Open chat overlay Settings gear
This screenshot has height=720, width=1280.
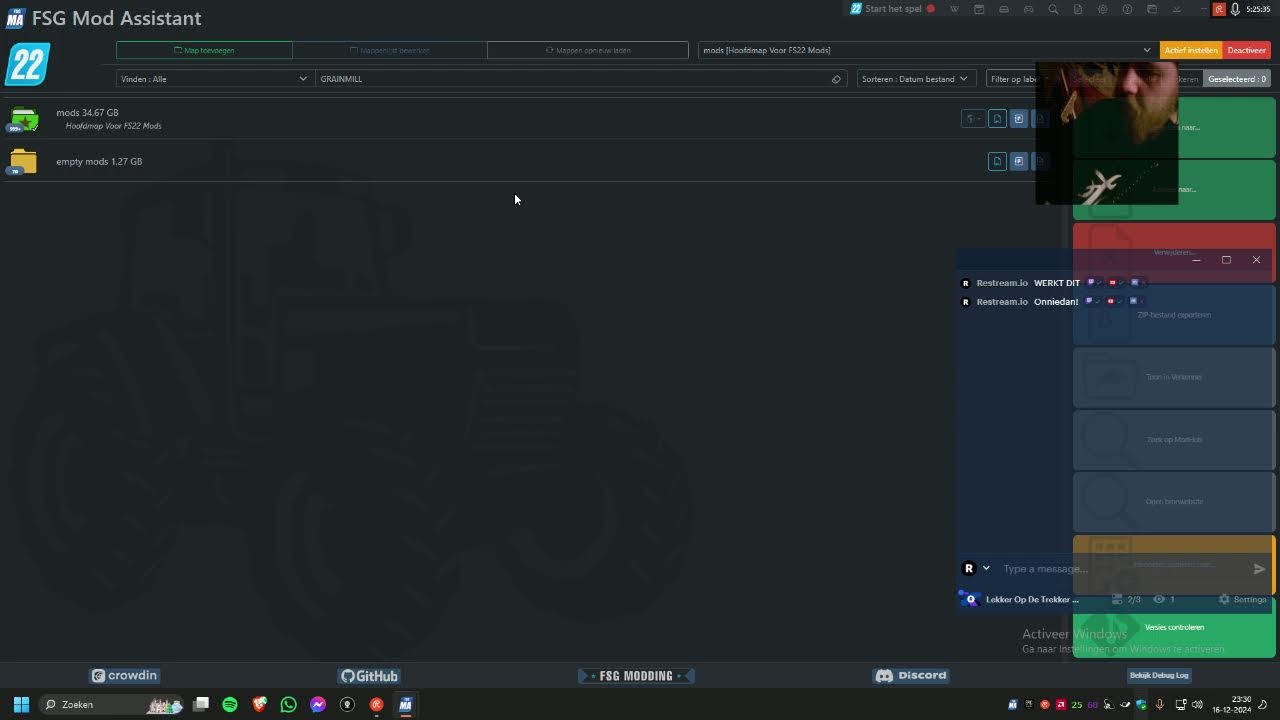(x=1242, y=600)
